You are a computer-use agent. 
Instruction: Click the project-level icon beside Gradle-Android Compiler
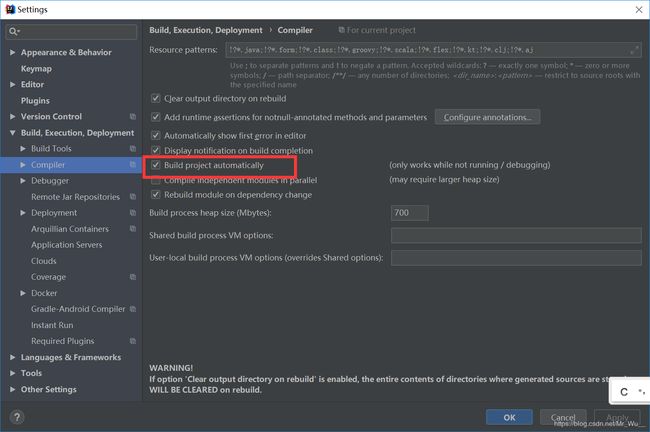[133, 309]
